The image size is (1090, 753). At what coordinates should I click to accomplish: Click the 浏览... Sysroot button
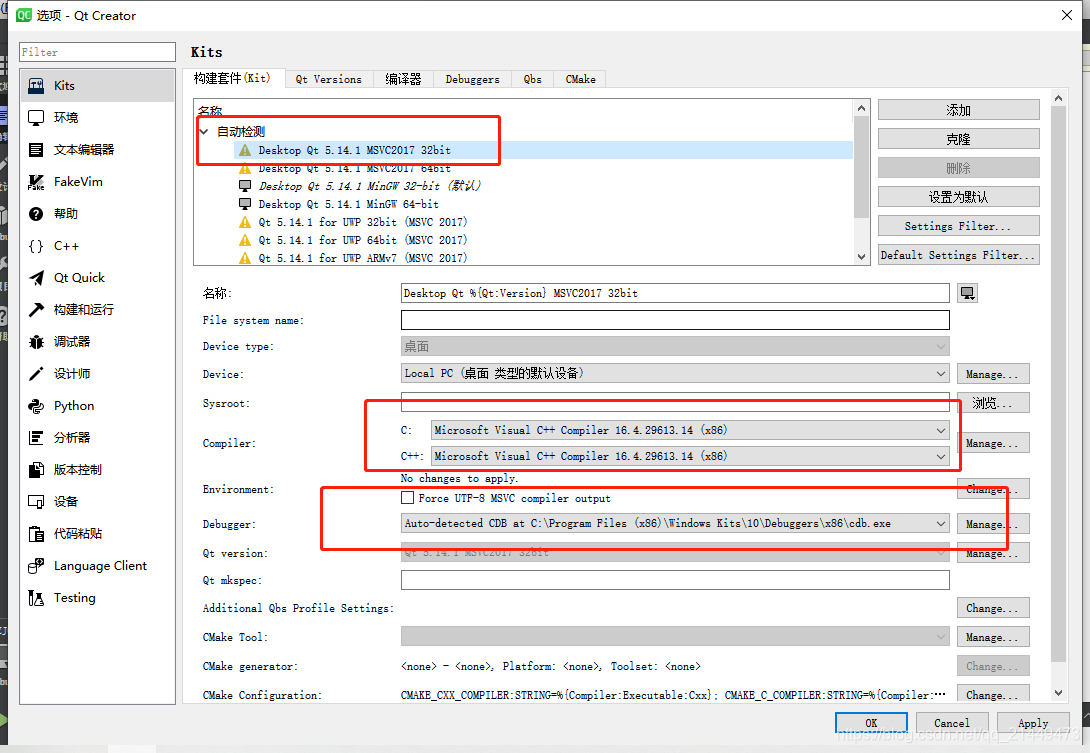tap(993, 403)
